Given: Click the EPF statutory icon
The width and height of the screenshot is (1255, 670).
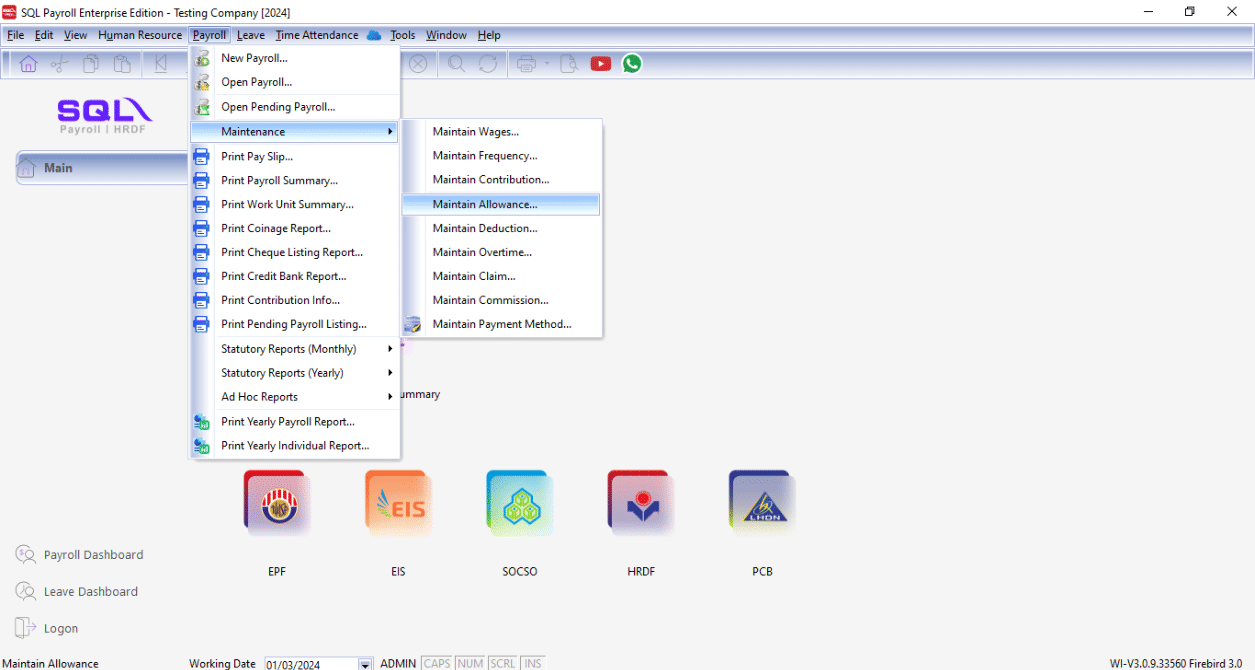Looking at the screenshot, I should 276,505.
